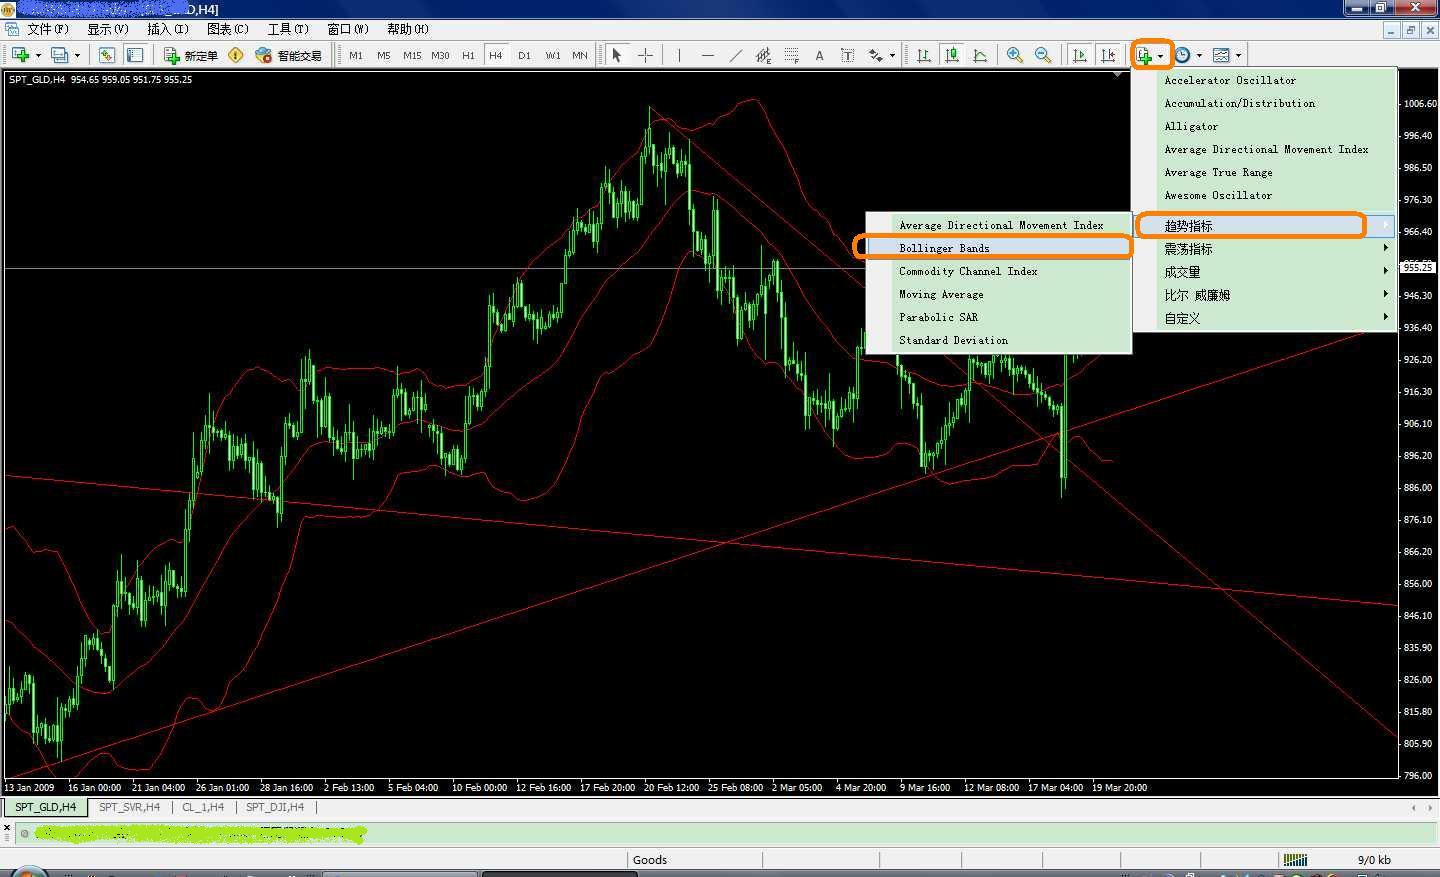This screenshot has width=1440, height=877.
Task: Switch to the SPT_DJI,H4 chart tab
Action: 275,807
